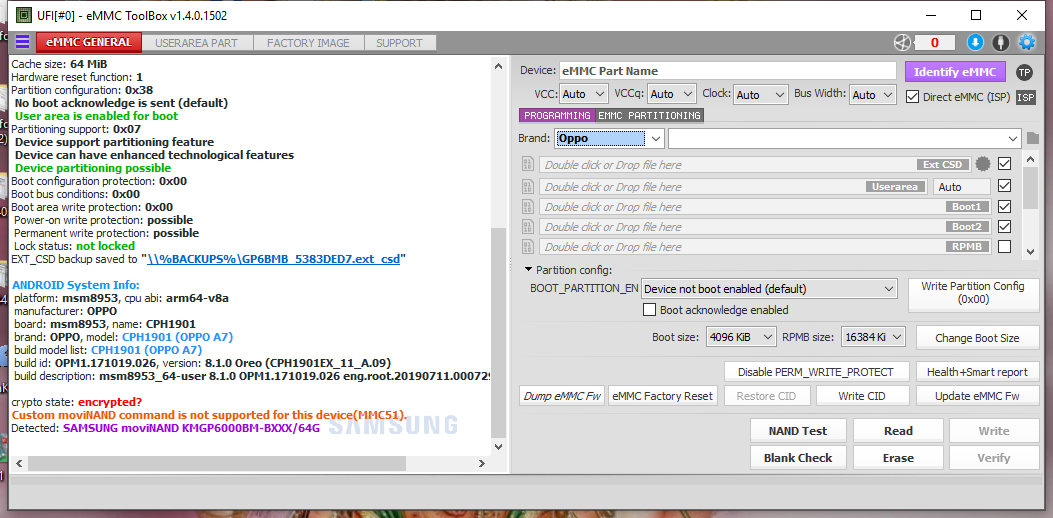Click the Erase button
The height and width of the screenshot is (518, 1053).
click(898, 458)
